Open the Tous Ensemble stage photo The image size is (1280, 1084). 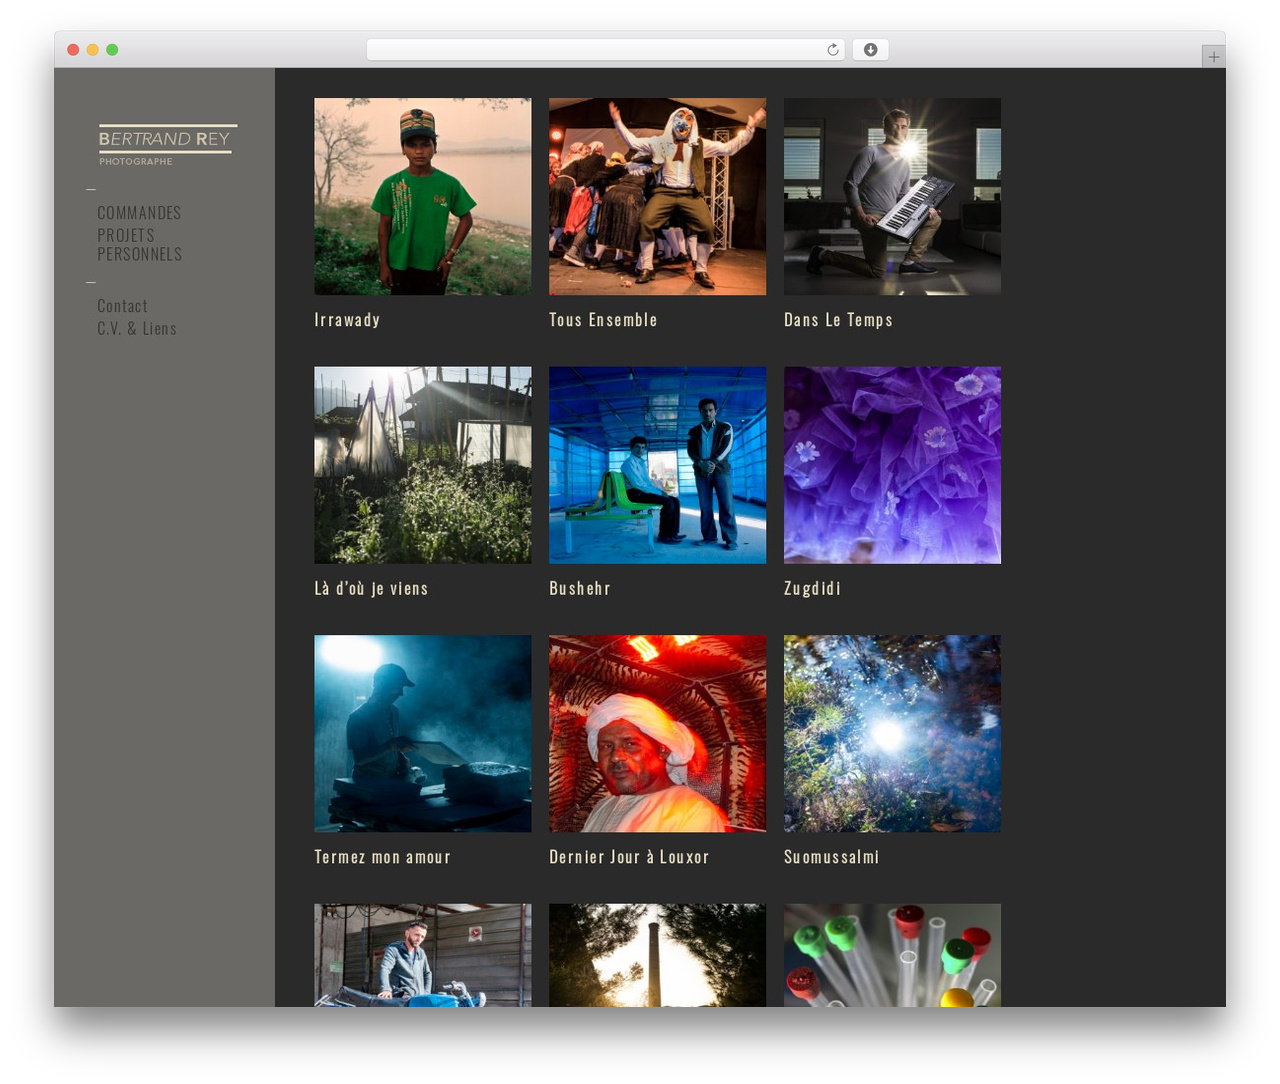point(658,196)
